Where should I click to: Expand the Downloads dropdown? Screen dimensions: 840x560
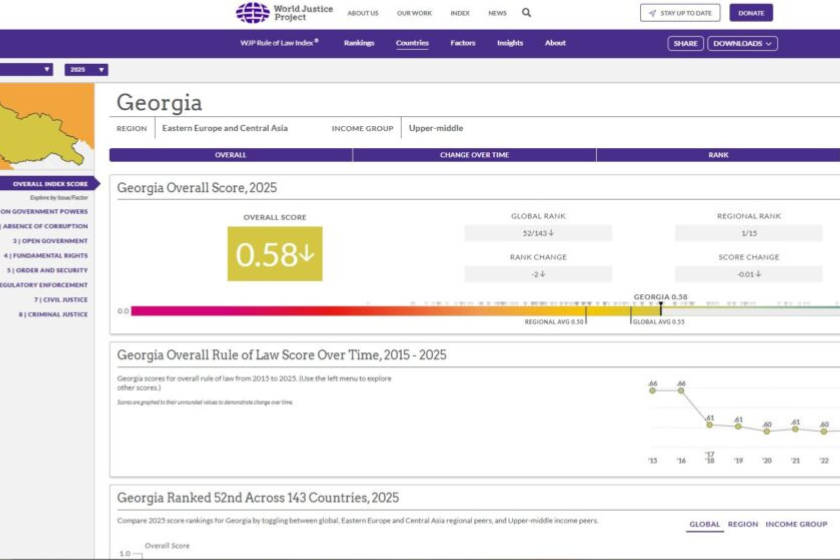click(742, 44)
